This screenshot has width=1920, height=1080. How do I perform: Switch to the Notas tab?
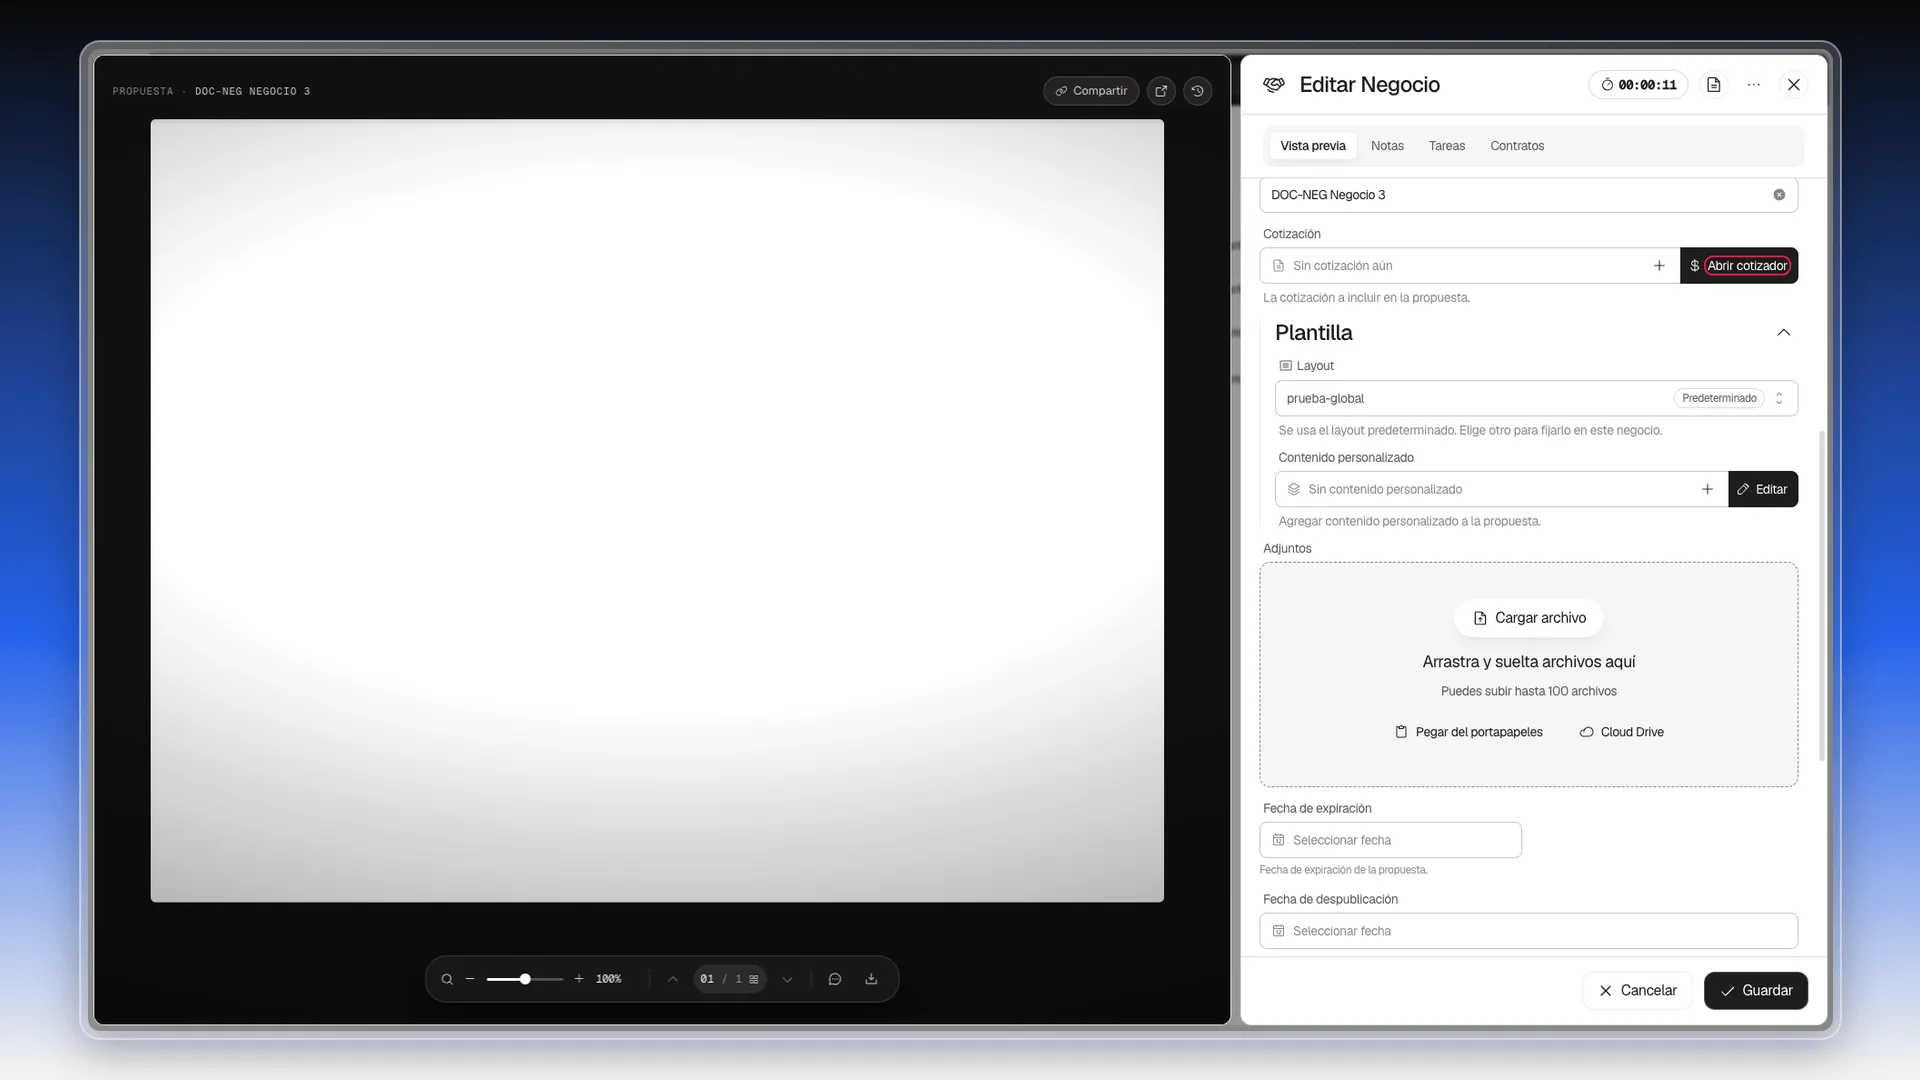[1387, 146]
